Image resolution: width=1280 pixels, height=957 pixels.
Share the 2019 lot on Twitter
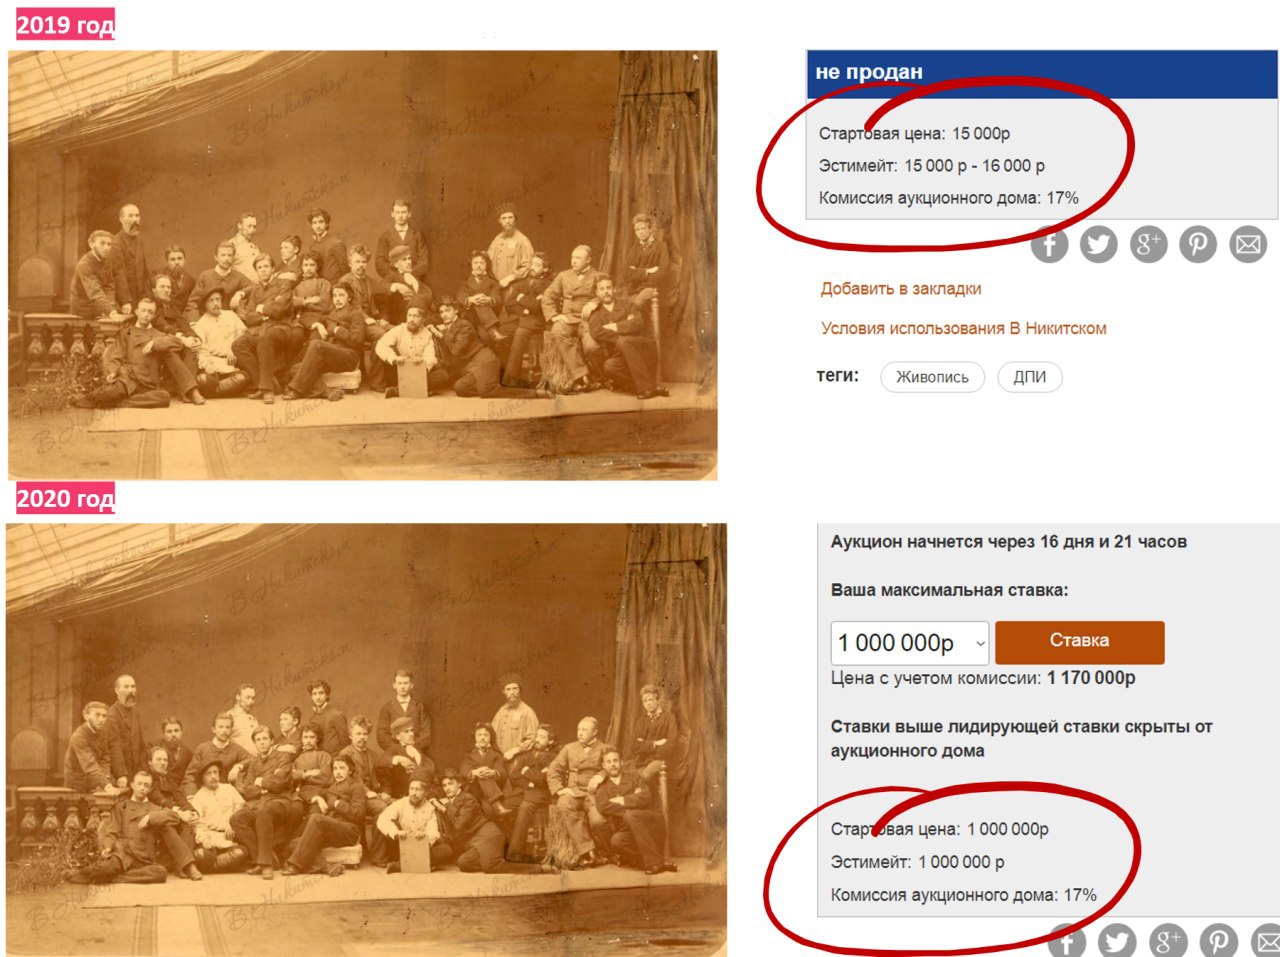coord(1098,244)
